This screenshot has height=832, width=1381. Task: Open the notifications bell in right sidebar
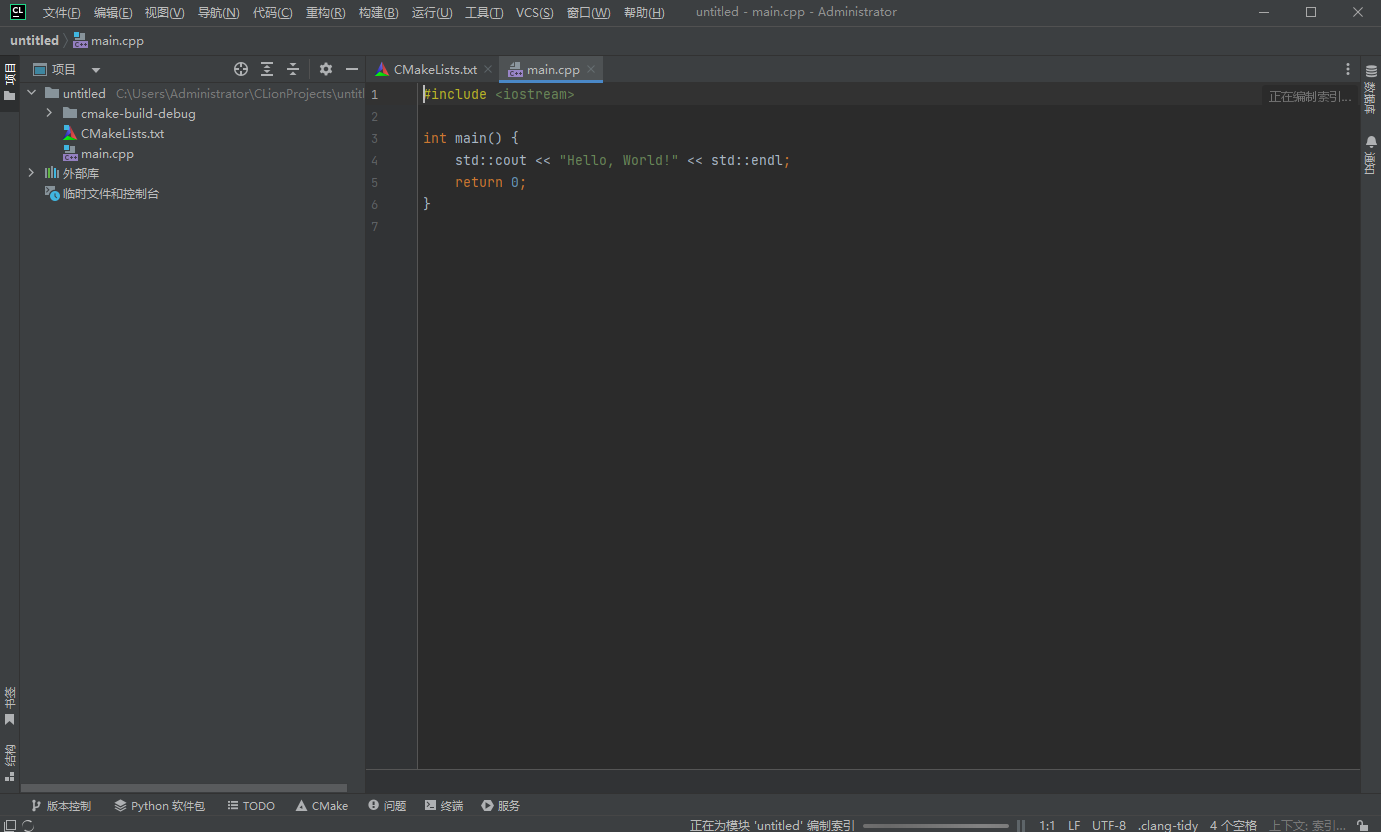pos(1371,157)
